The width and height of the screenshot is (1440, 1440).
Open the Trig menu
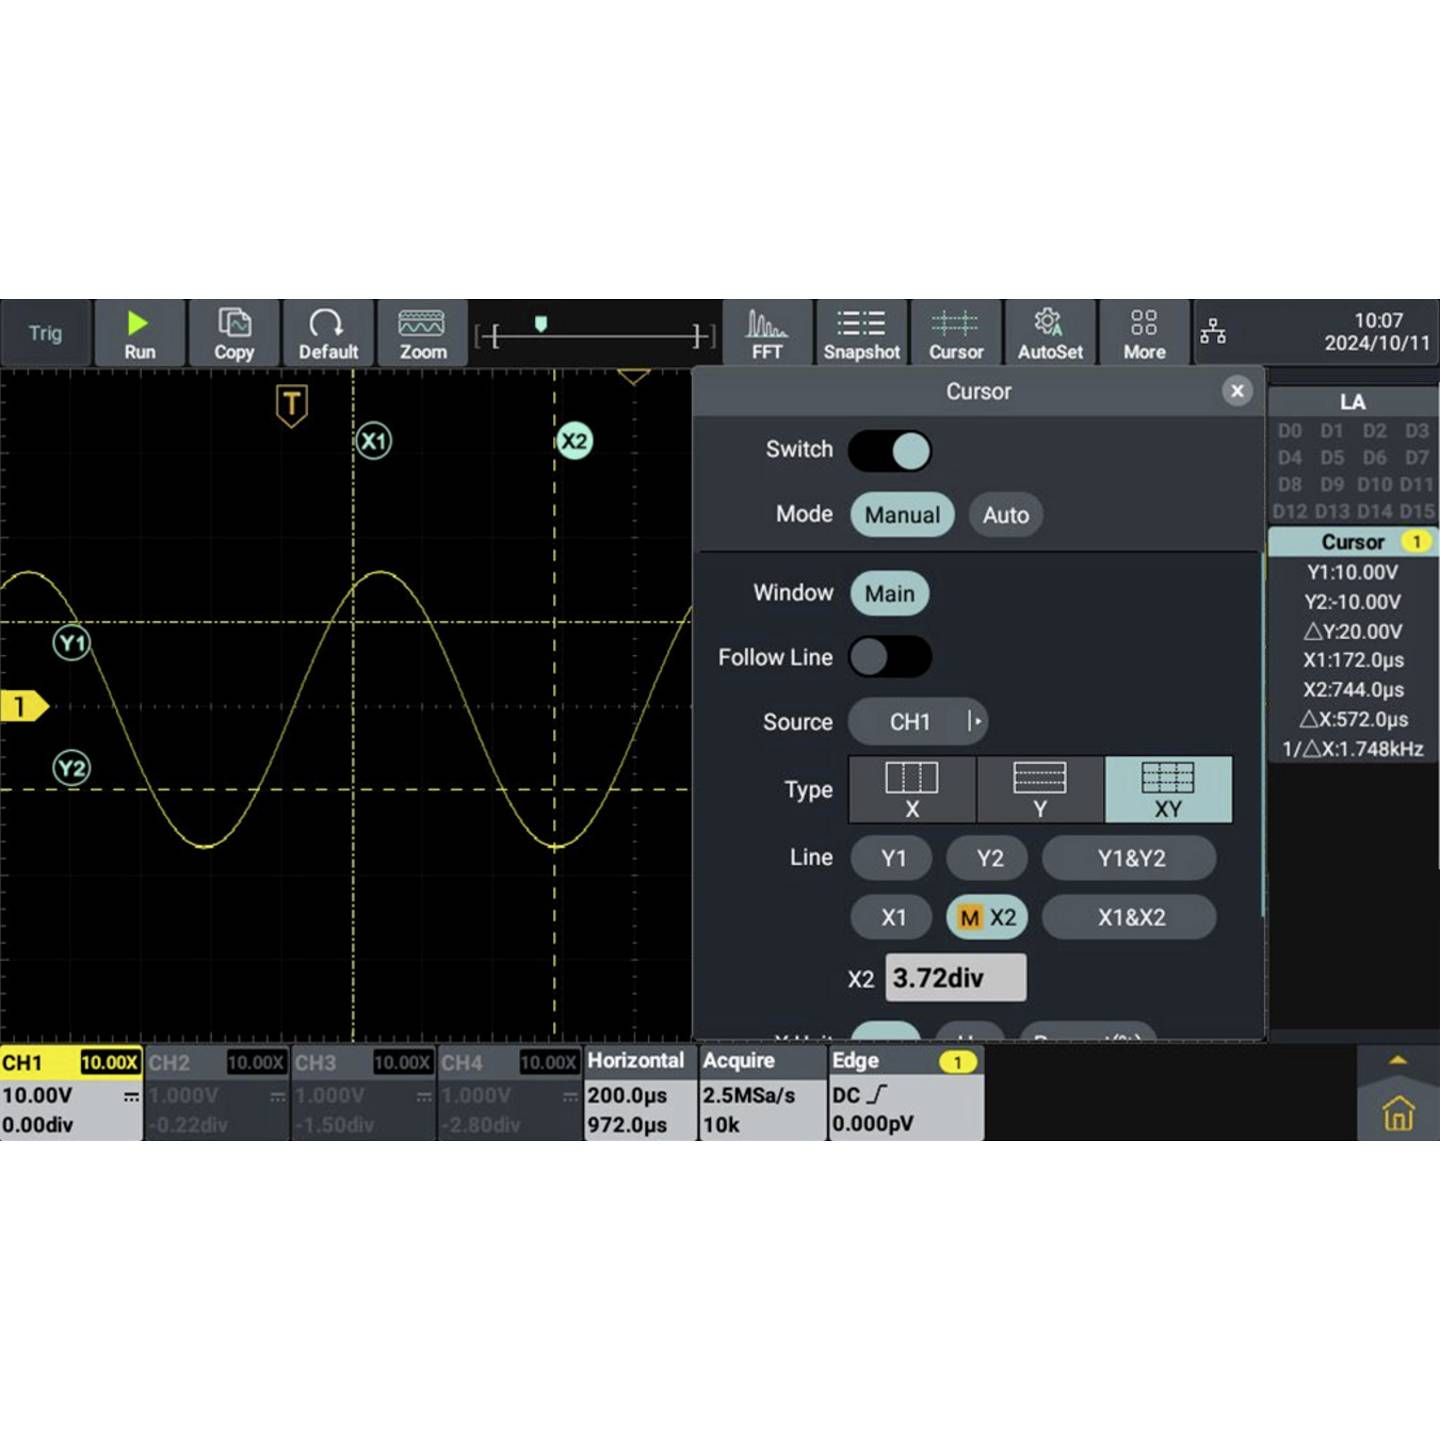45,333
